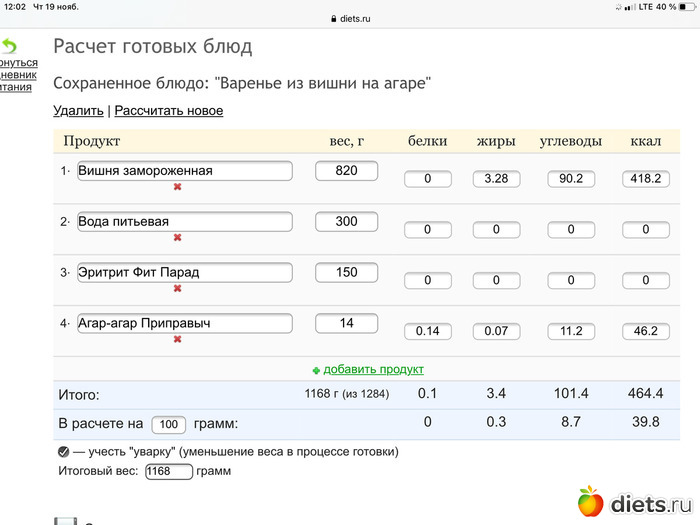Delete the Вода питьевая row
The width and height of the screenshot is (700, 525).
[x=177, y=237]
